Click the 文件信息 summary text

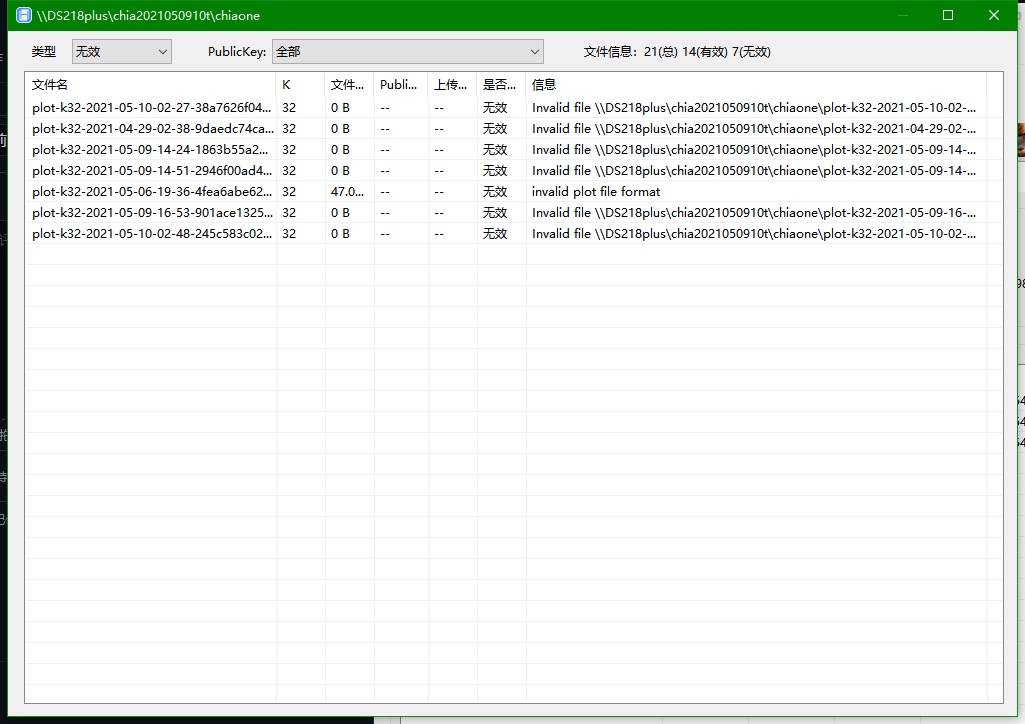(676, 51)
